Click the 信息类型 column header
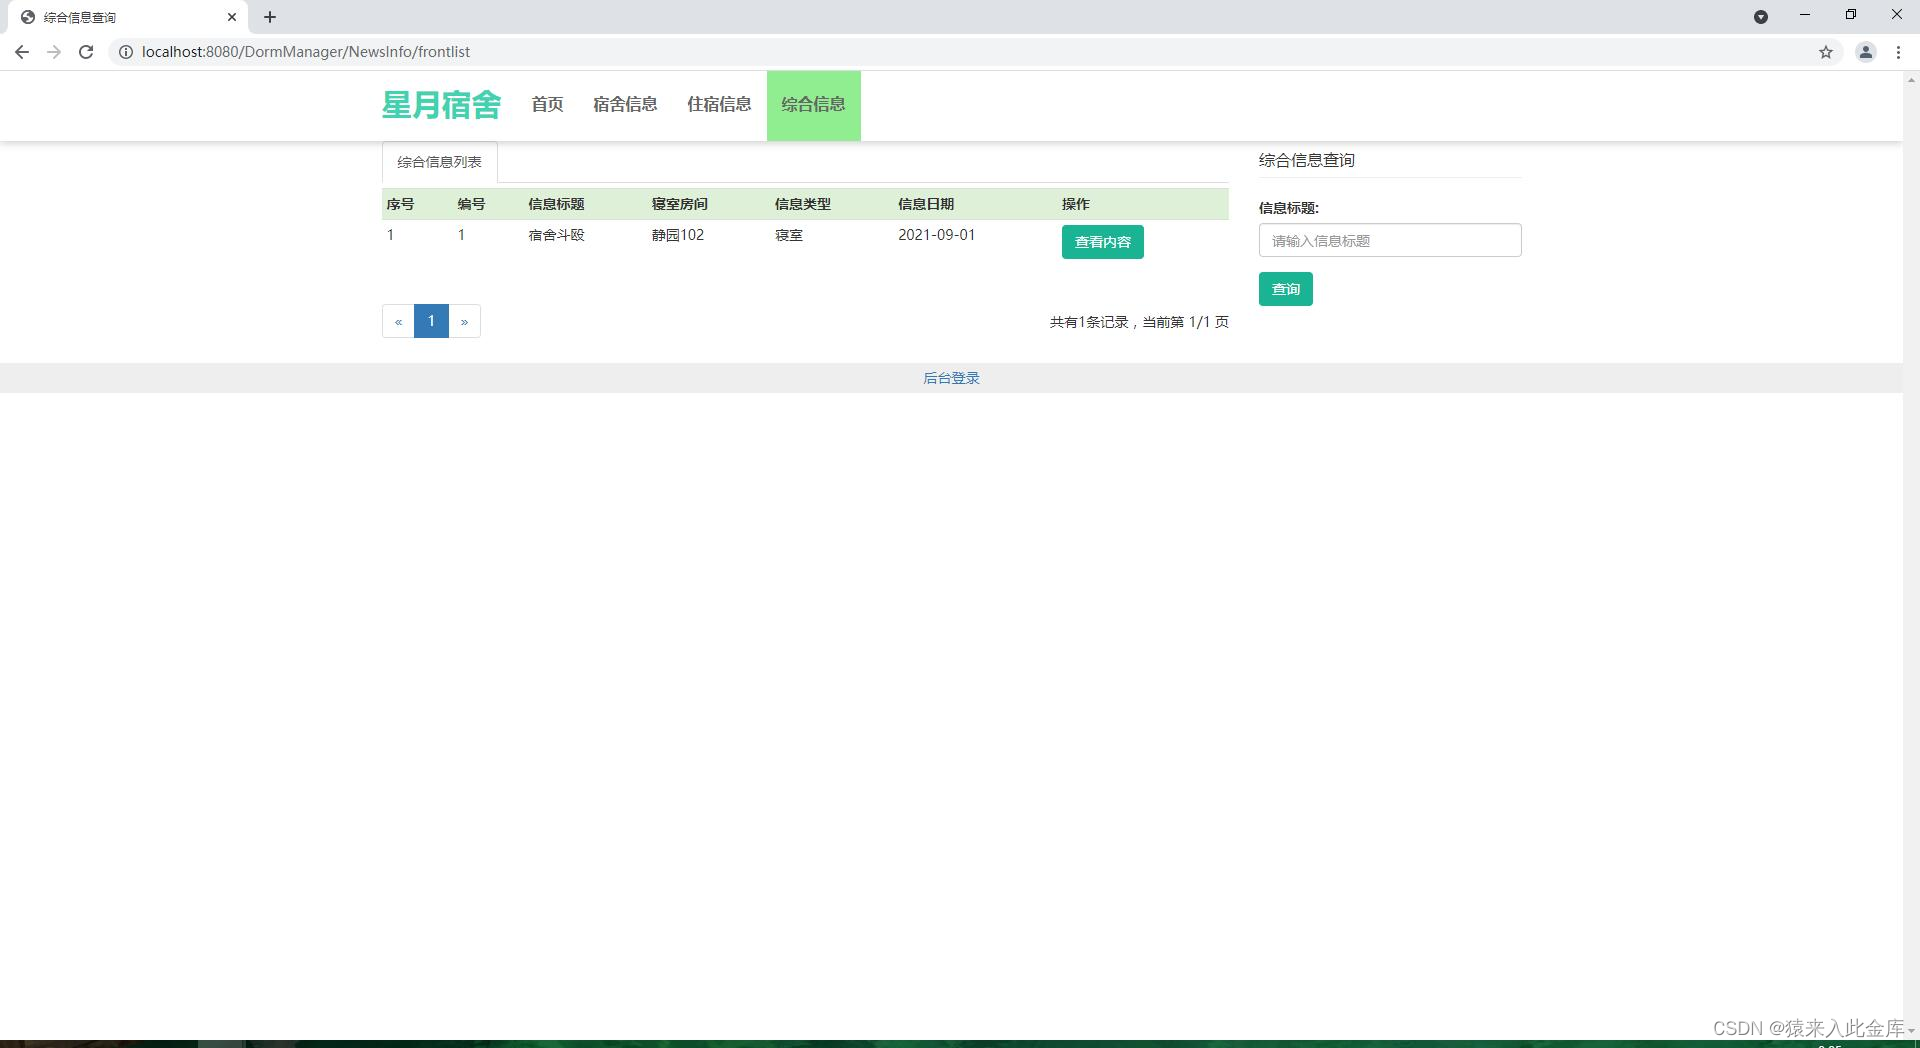 tap(802, 204)
